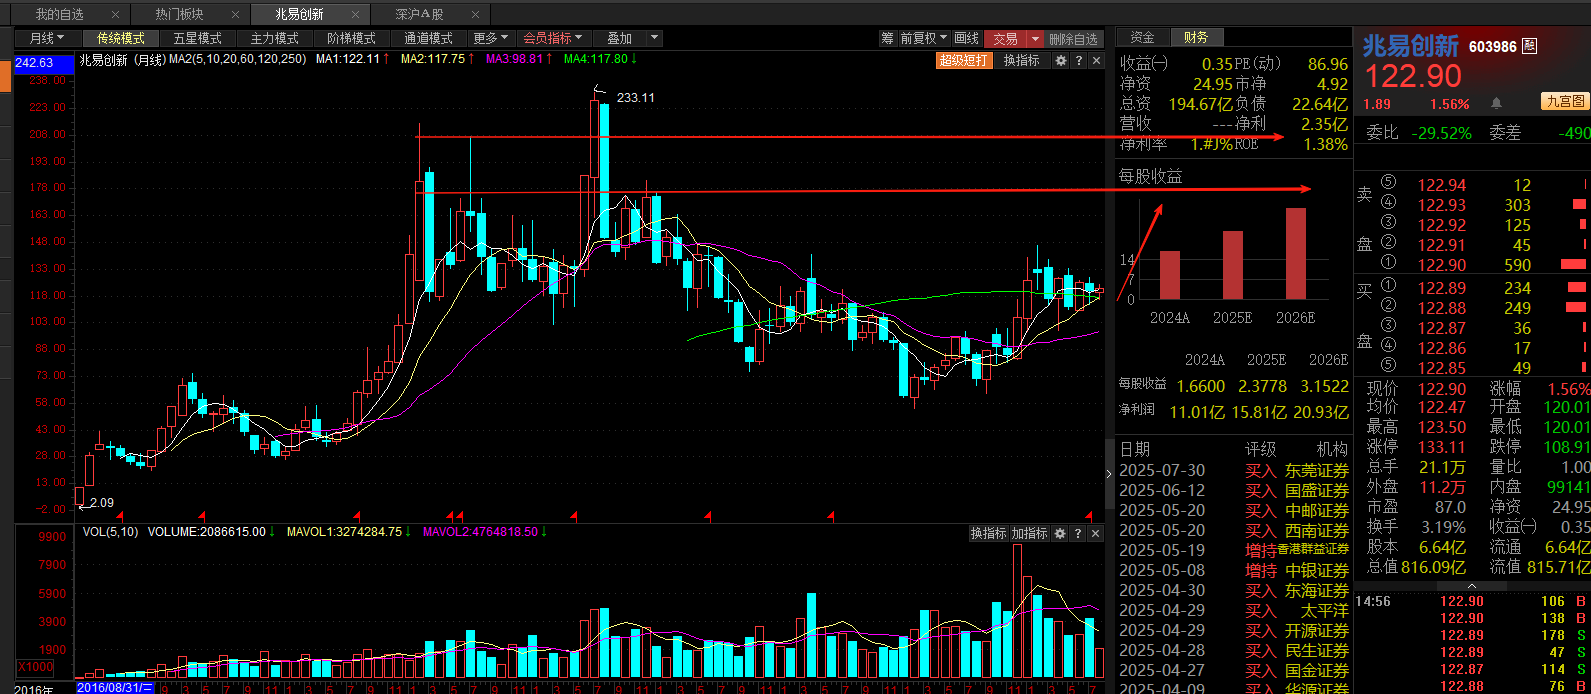Click sell level ⑤ circled icon
This screenshot has width=1591, height=694.
point(1387,184)
